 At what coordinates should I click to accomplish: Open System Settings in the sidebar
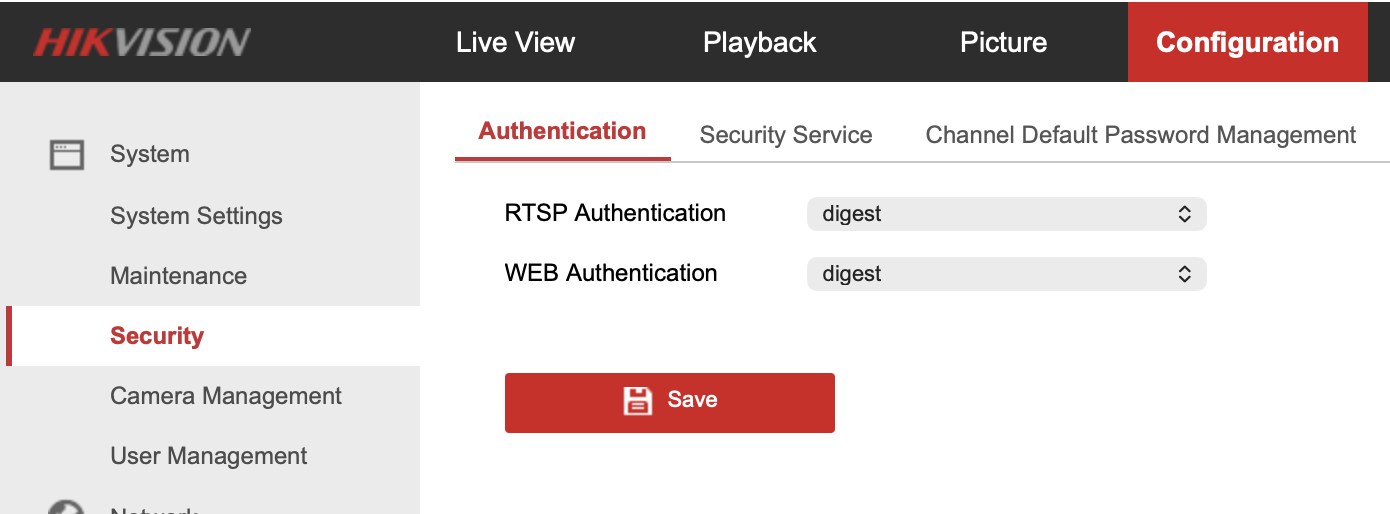tap(196, 216)
